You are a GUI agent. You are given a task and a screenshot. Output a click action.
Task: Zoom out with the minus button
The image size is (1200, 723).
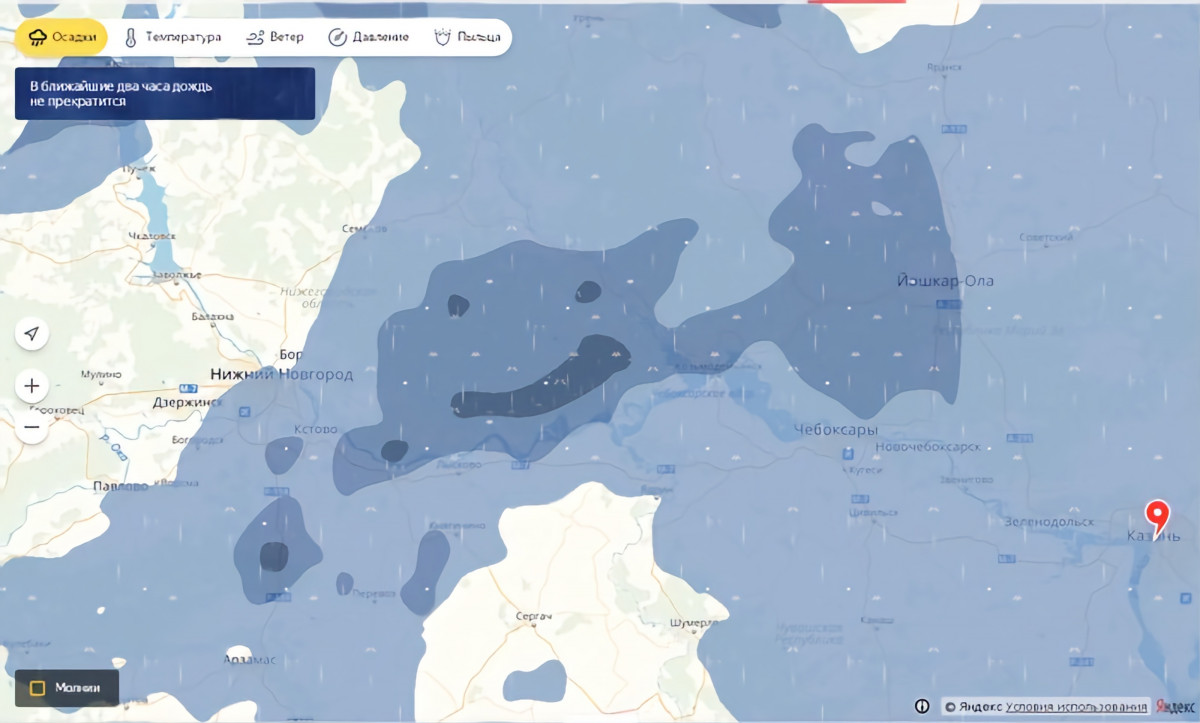tap(32, 427)
